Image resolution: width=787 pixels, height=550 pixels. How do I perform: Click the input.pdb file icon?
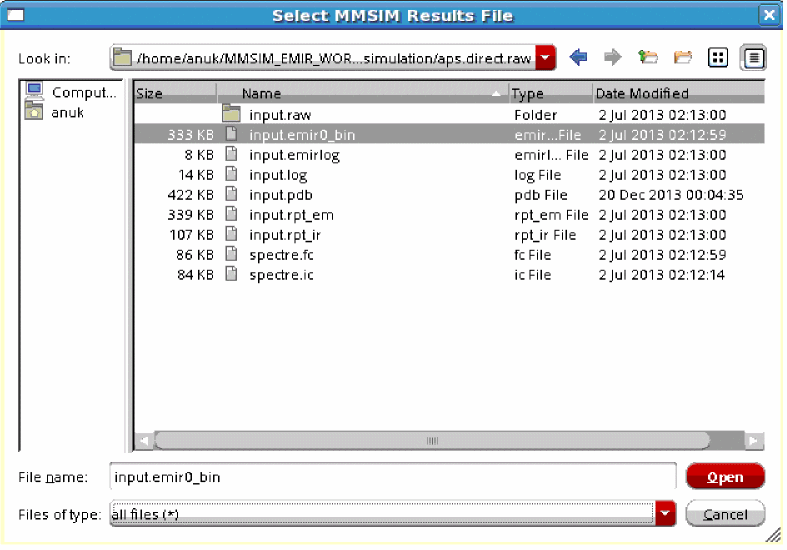click(231, 195)
